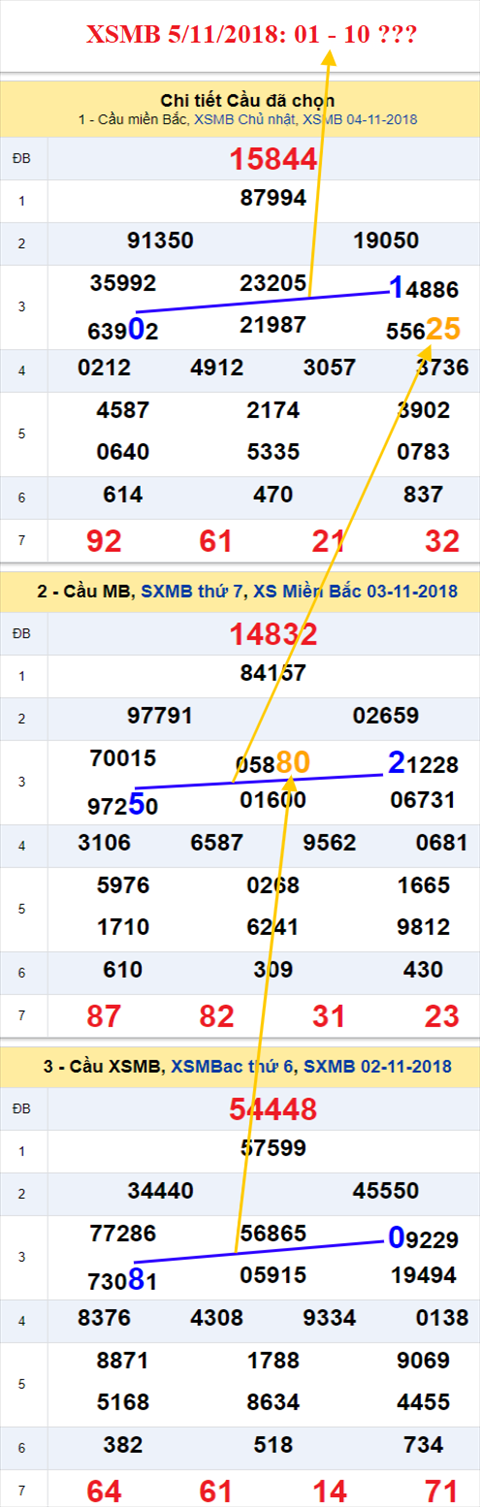This screenshot has width=480, height=1507.
Task: Select the number 19494
Action: pyautogui.click(x=423, y=1275)
